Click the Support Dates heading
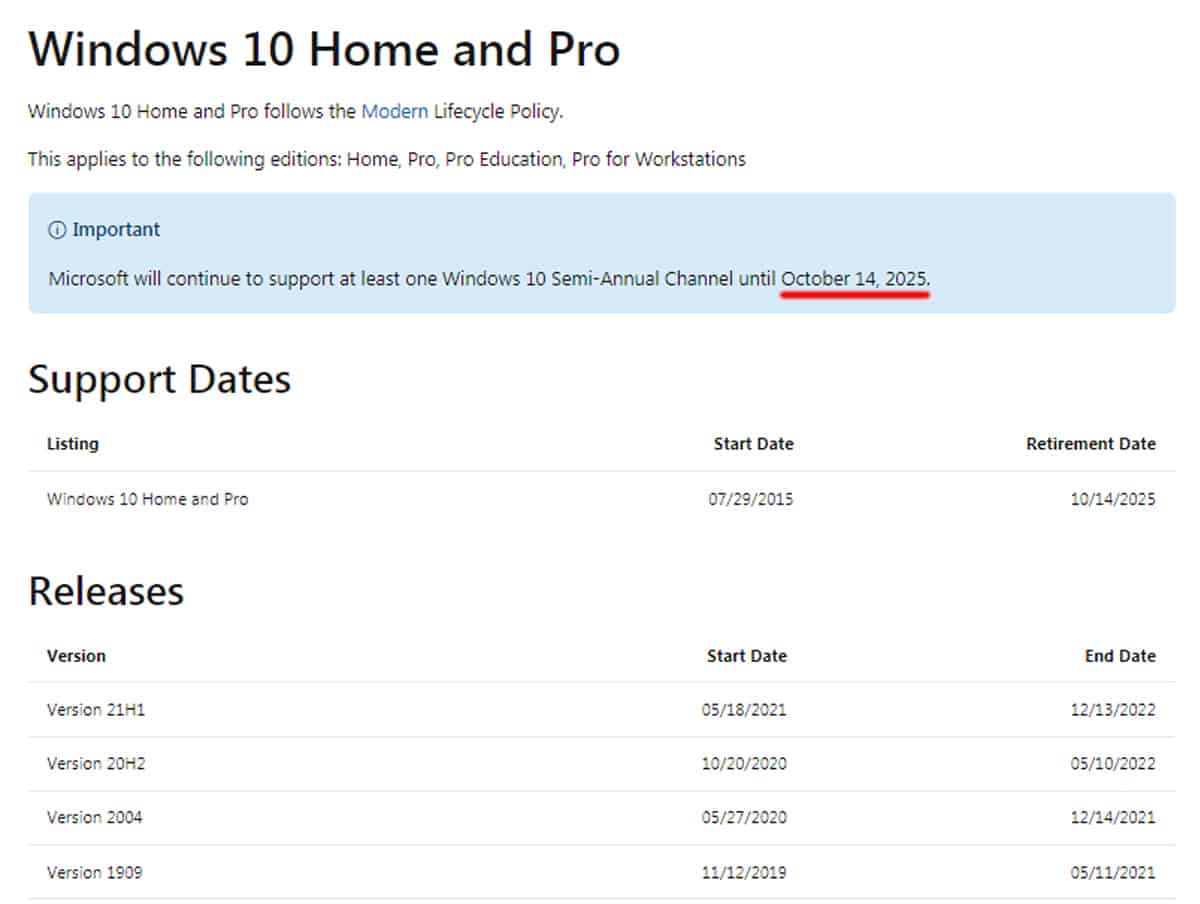 [x=159, y=379]
